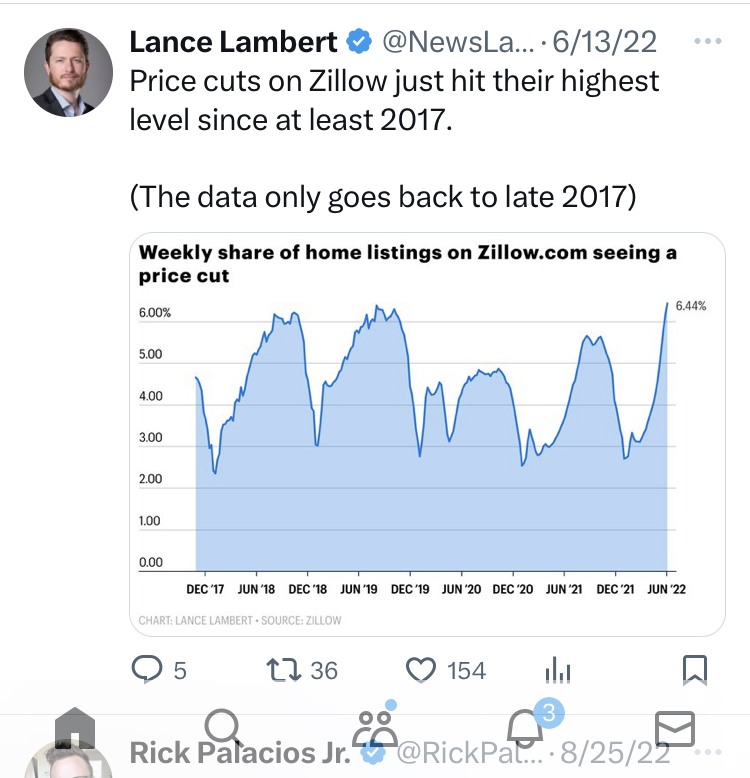Bookmark the Zillow price cuts tweet
Image resolution: width=750 pixels, height=778 pixels.
[x=695, y=668]
